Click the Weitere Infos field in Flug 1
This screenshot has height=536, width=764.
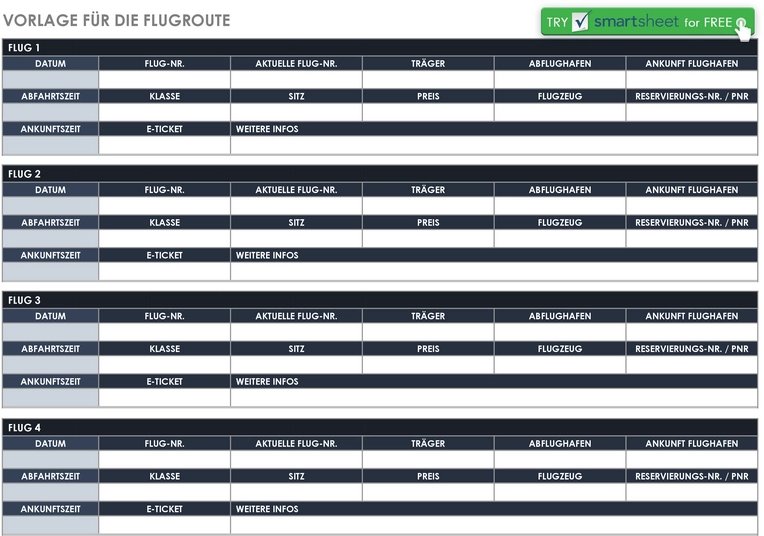494,145
